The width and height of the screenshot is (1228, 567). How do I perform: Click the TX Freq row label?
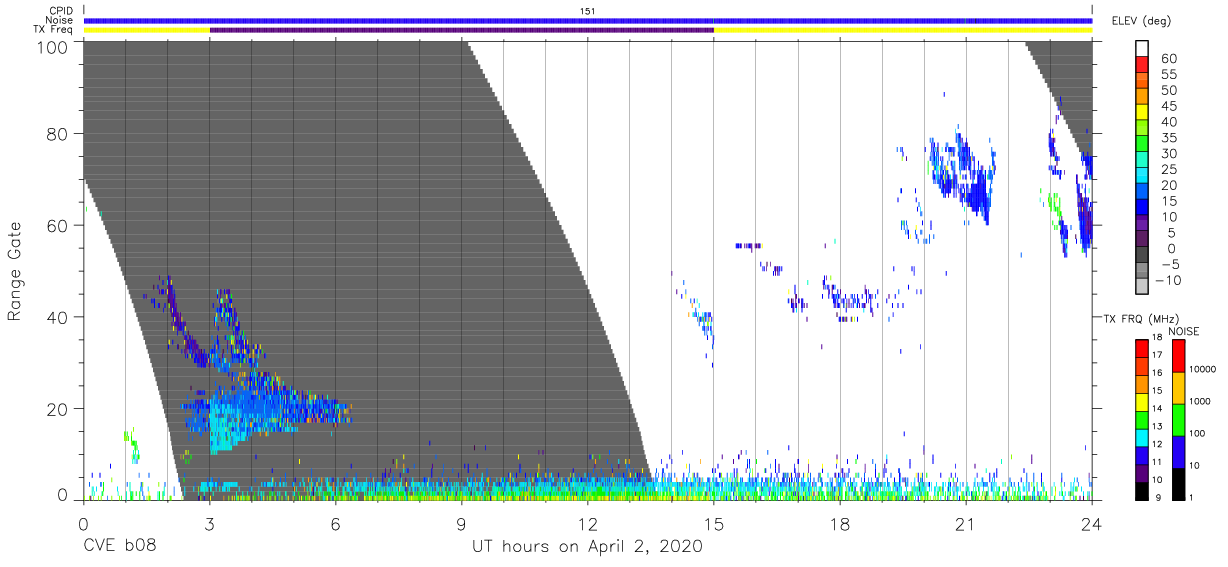point(55,29)
